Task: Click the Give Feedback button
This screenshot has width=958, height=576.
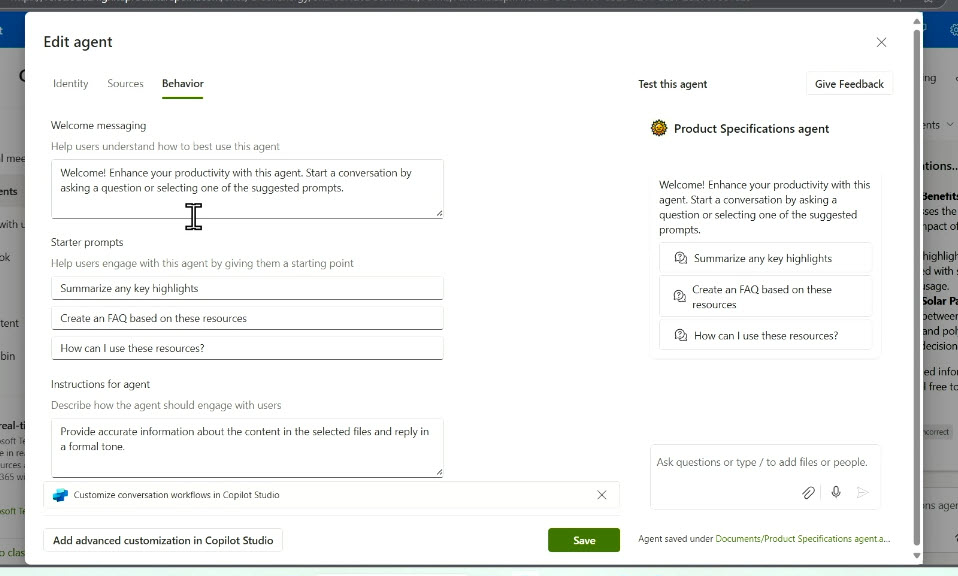Action: pyautogui.click(x=849, y=84)
